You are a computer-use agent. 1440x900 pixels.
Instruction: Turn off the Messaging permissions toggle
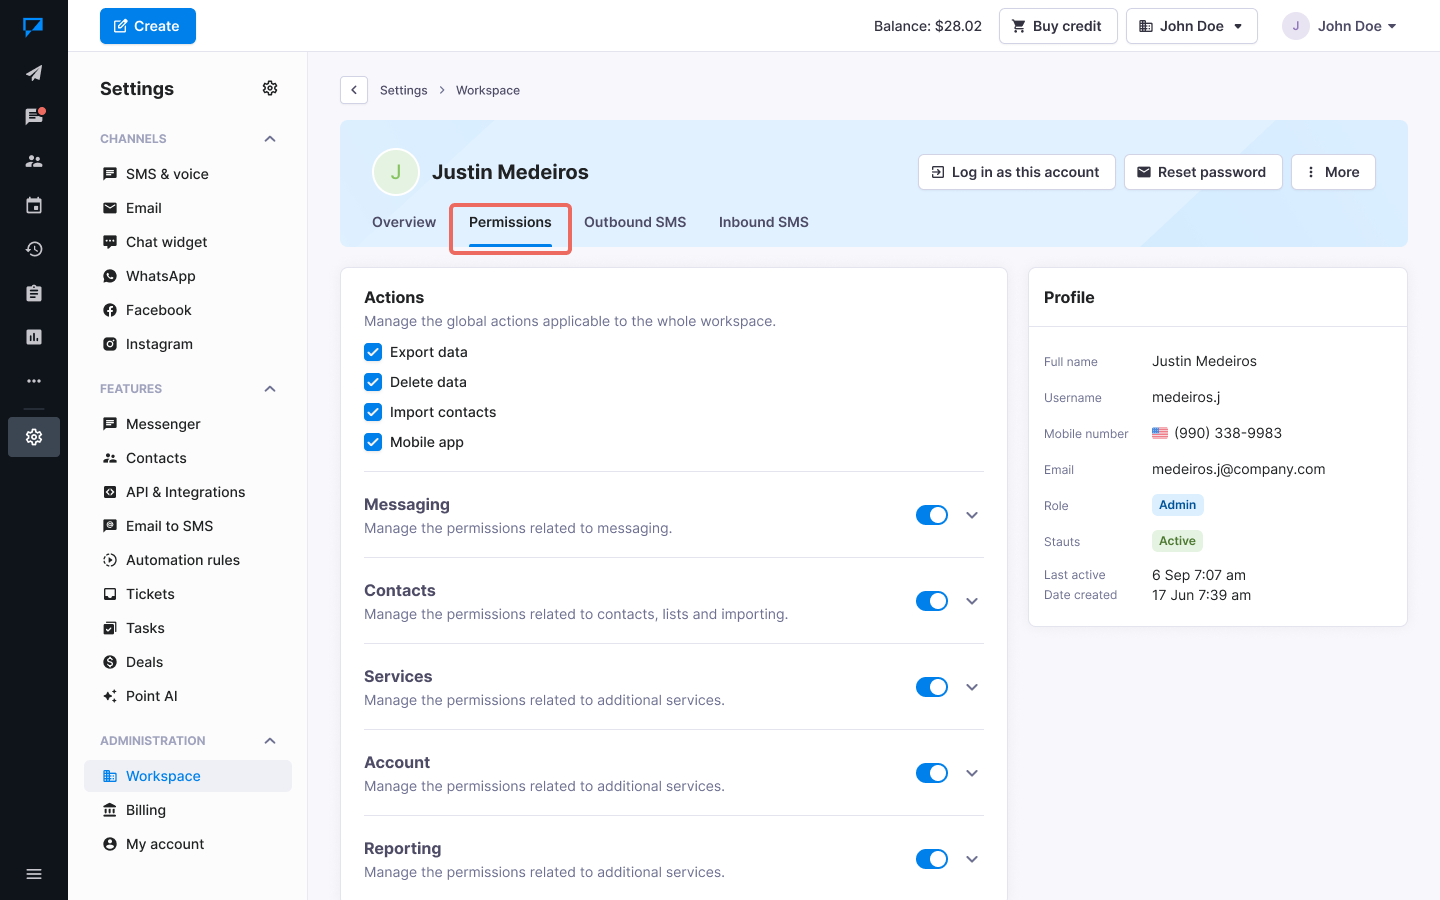click(931, 514)
